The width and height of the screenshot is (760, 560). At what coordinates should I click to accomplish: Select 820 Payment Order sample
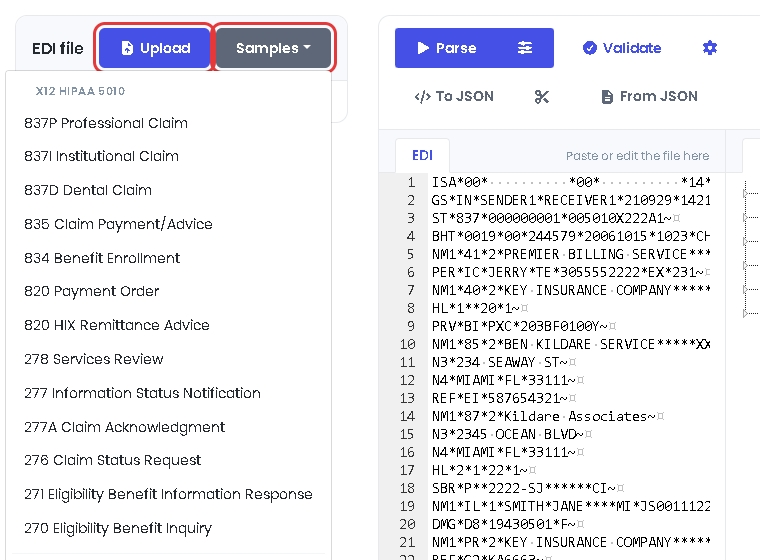coord(92,291)
